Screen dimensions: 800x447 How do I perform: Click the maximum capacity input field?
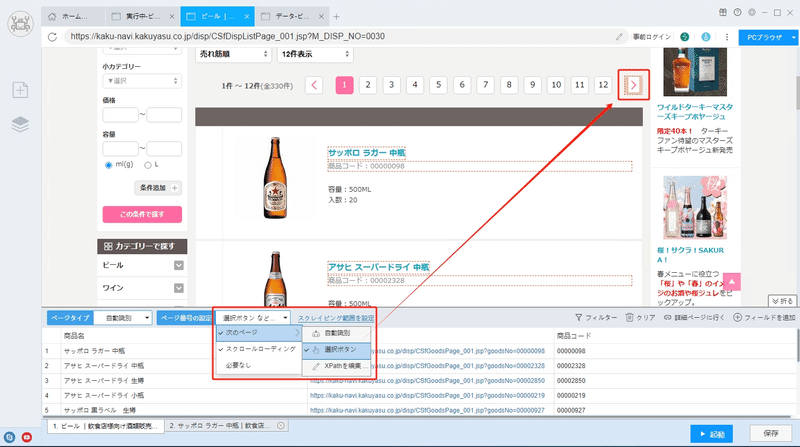[164, 148]
